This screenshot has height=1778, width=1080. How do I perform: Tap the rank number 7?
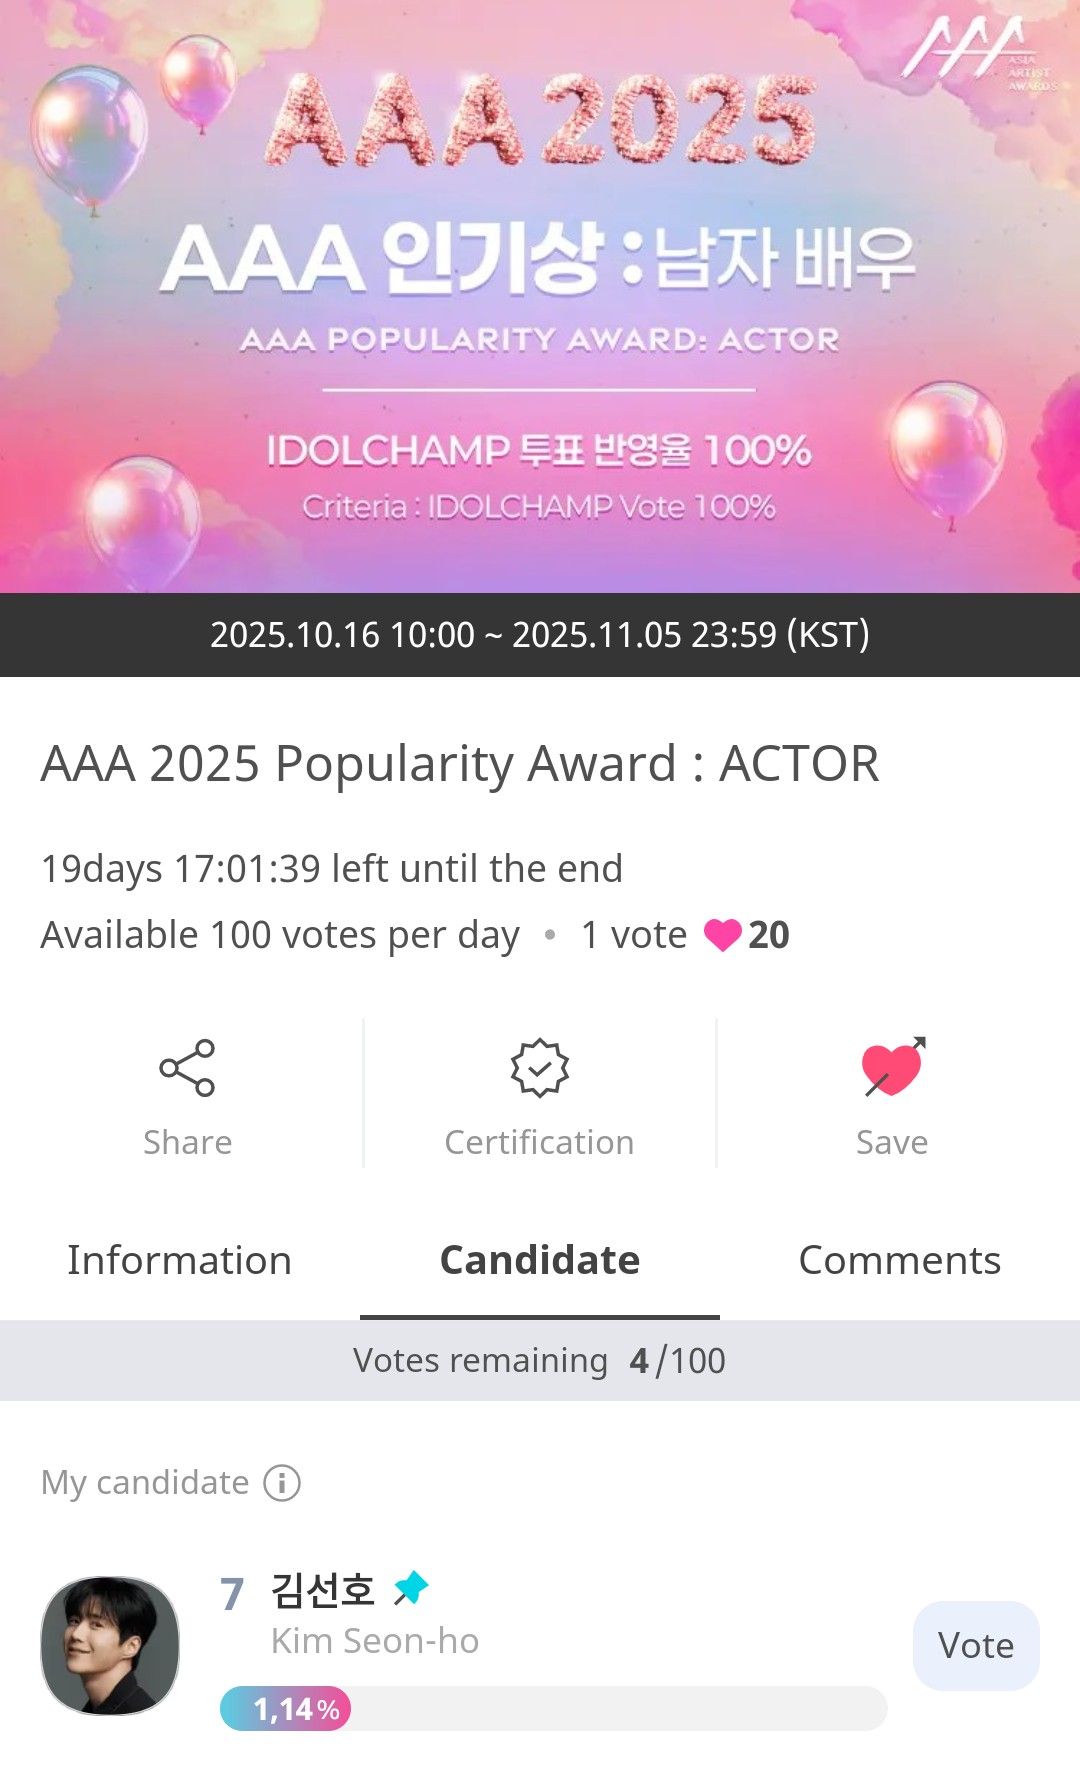[x=232, y=1593]
